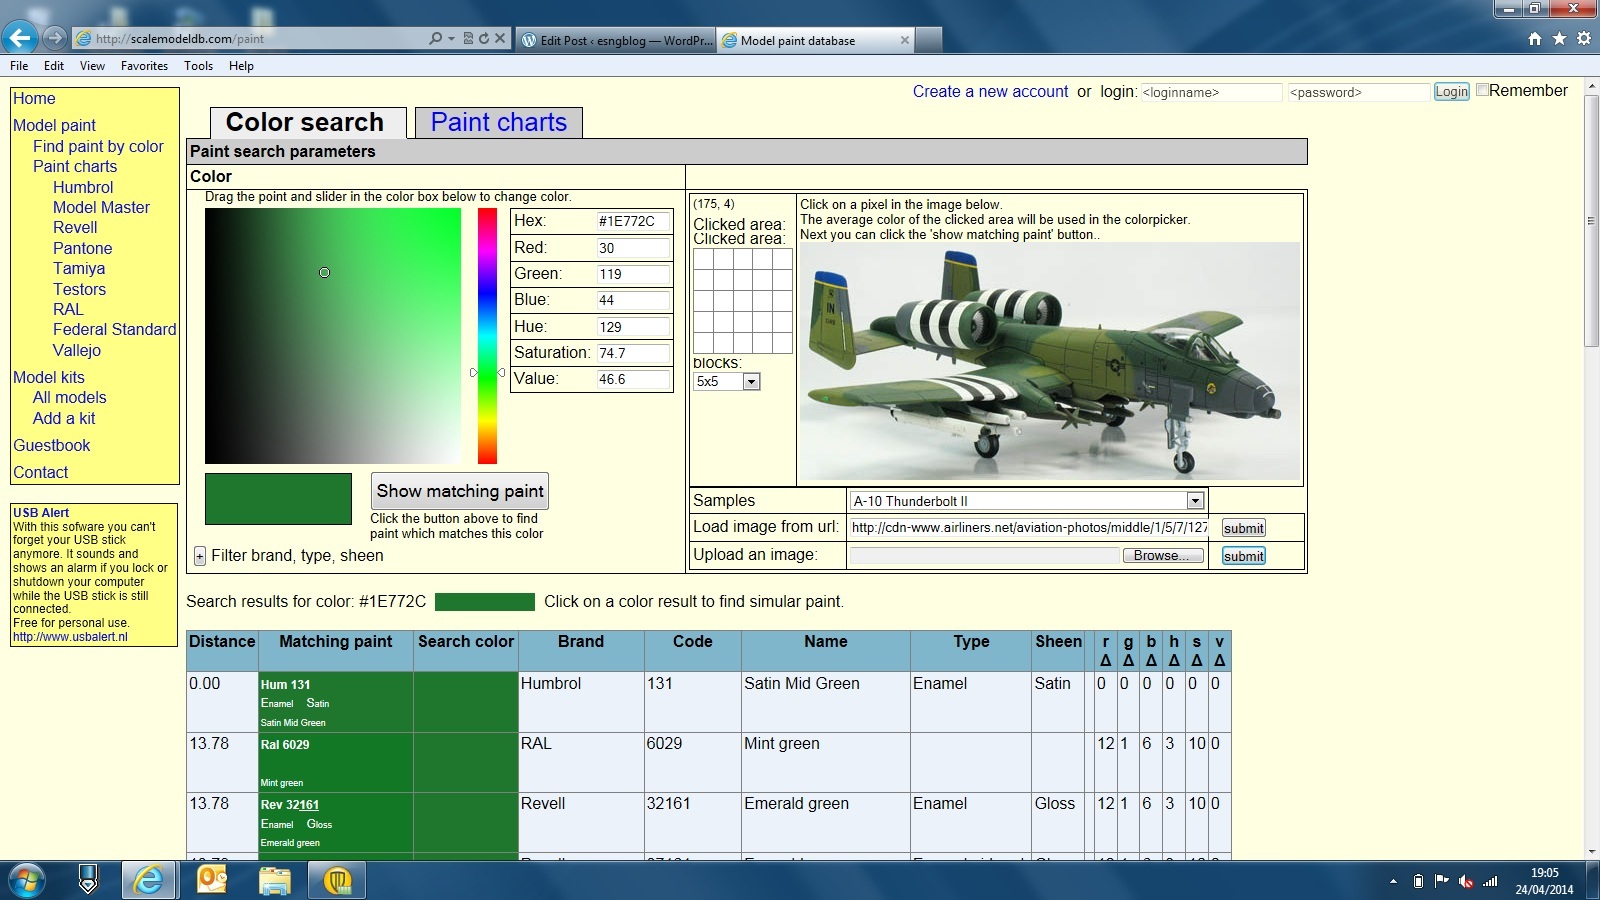The height and width of the screenshot is (900, 1600).
Task: Select the Hum 131 matching paint swatch
Action: (x=335, y=702)
